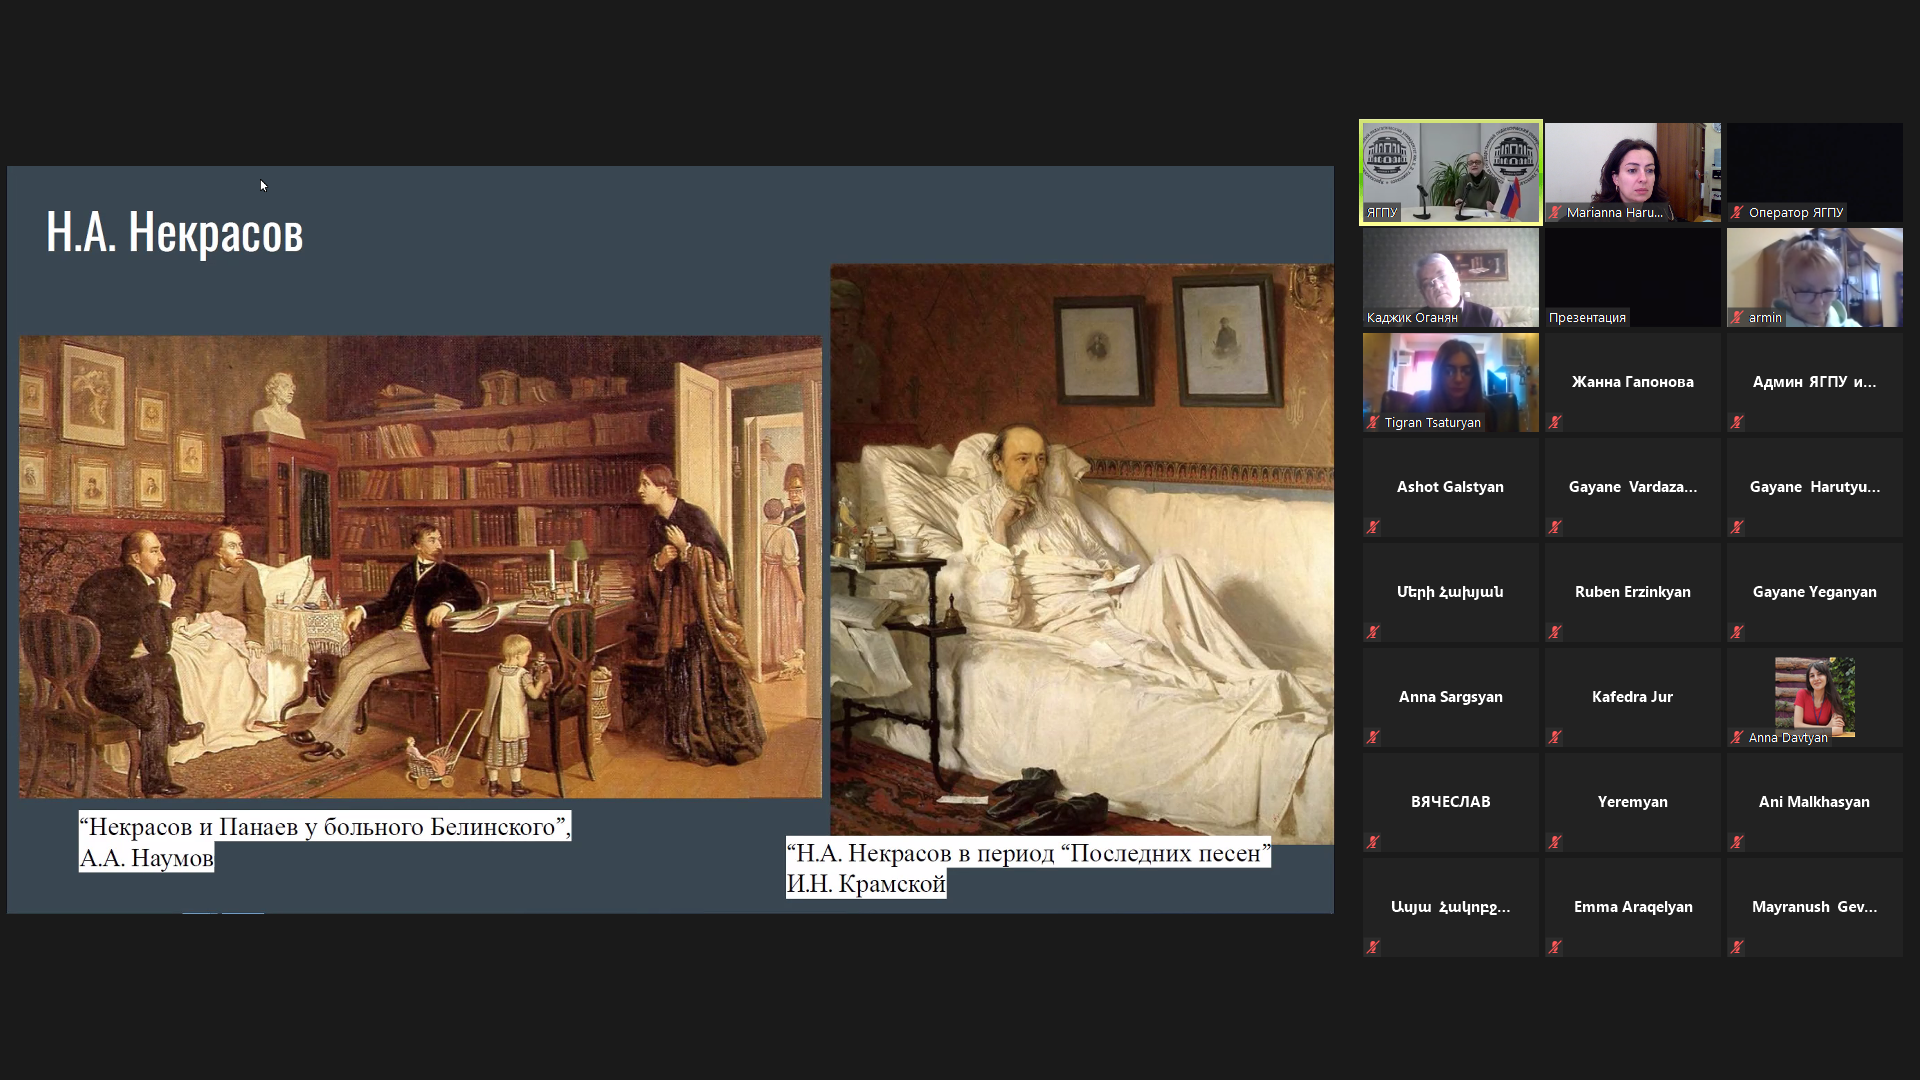The image size is (1920, 1080).
Task: Click slide title Н.А. Некрасов
Action: (175, 233)
